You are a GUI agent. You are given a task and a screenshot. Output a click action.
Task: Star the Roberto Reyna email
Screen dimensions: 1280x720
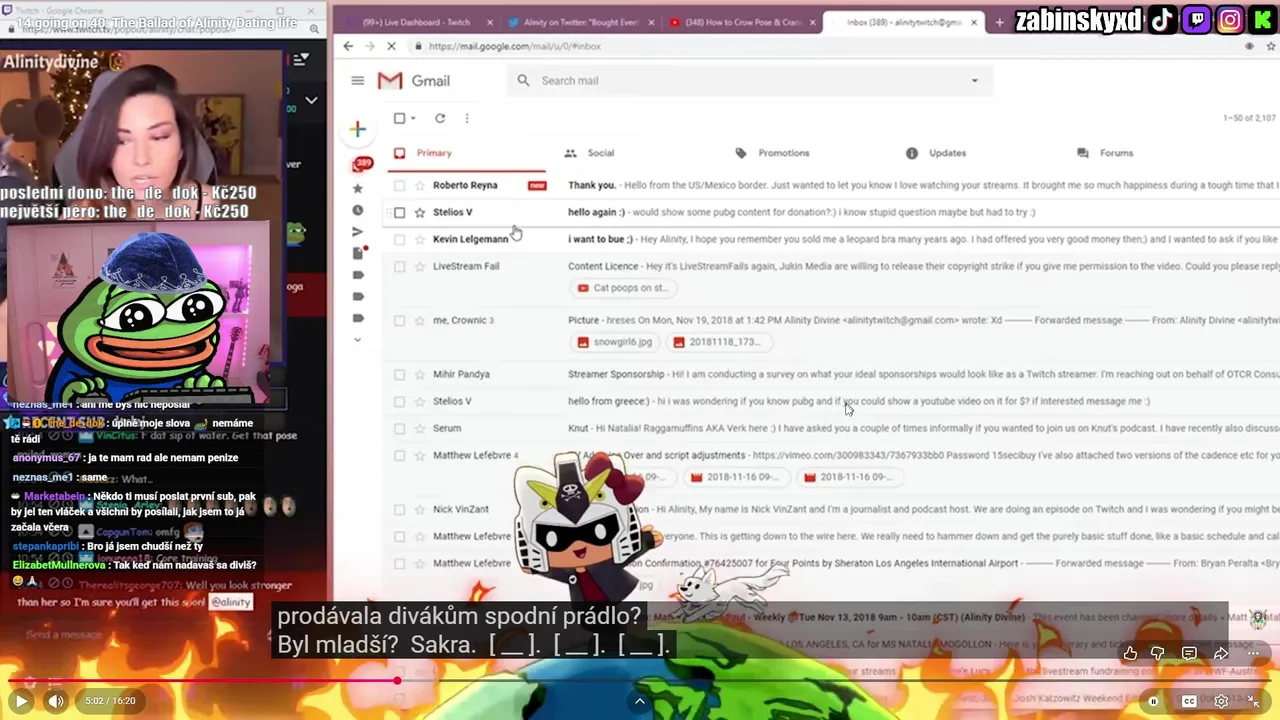click(x=420, y=185)
